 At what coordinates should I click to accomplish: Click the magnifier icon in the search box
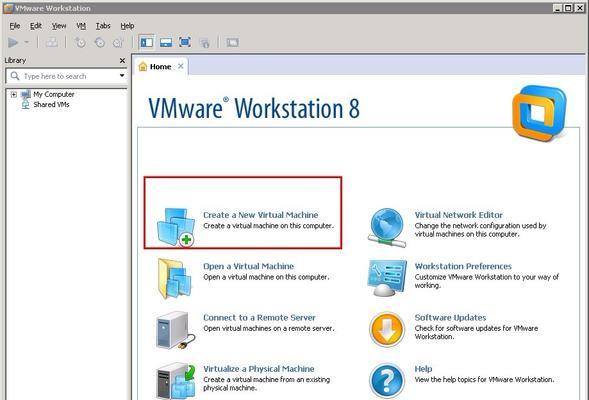click(15, 76)
